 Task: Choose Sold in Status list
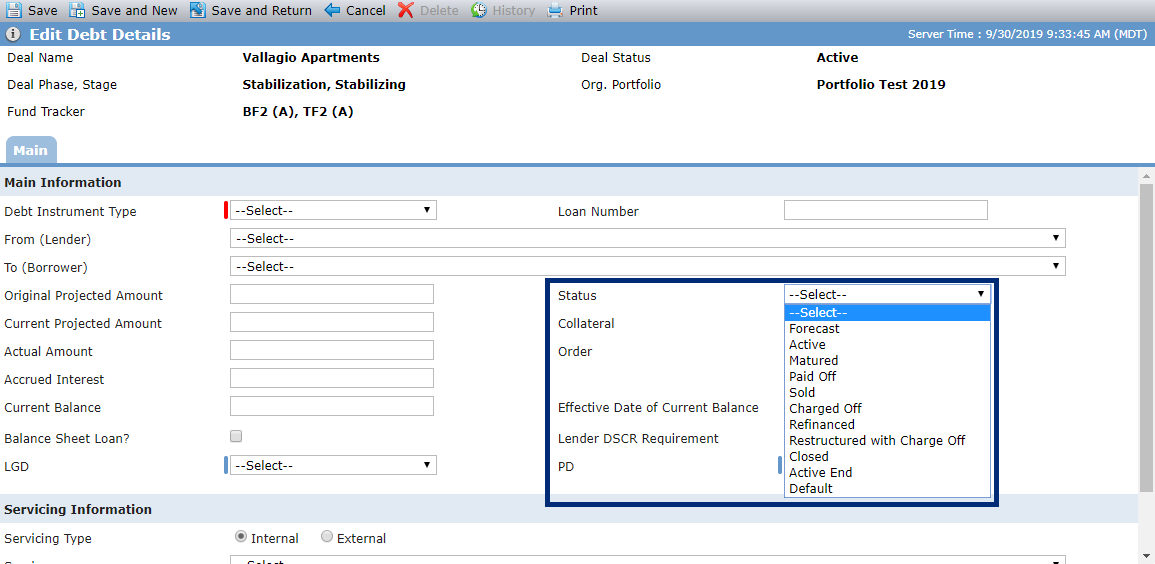pyautogui.click(x=888, y=392)
